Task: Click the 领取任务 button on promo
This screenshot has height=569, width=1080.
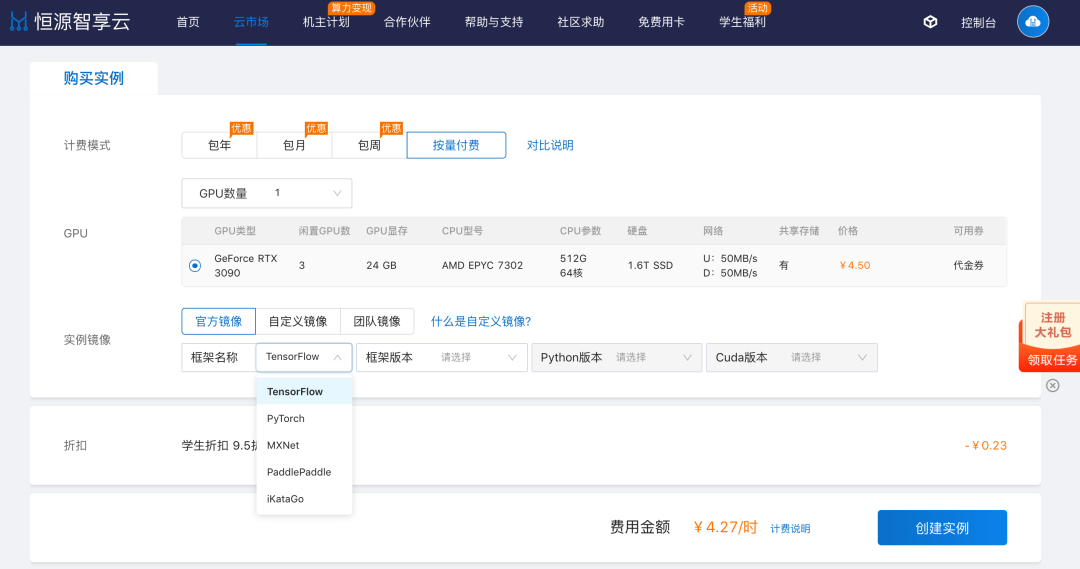Action: click(1052, 360)
